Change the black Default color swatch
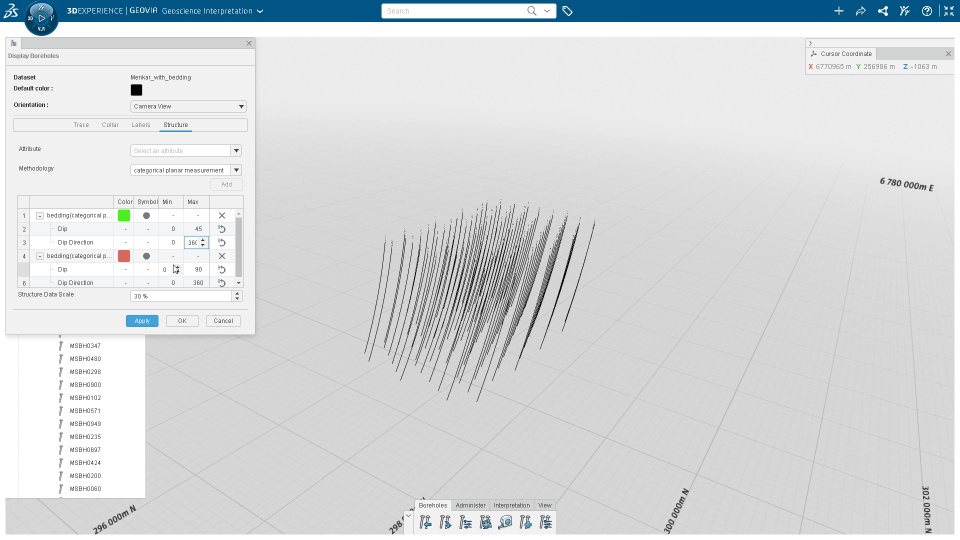This screenshot has height=540, width=960. (x=137, y=90)
